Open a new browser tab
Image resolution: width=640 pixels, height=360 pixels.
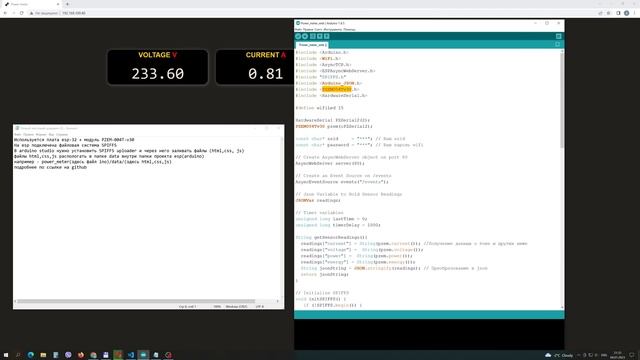pyautogui.click(x=67, y=4)
